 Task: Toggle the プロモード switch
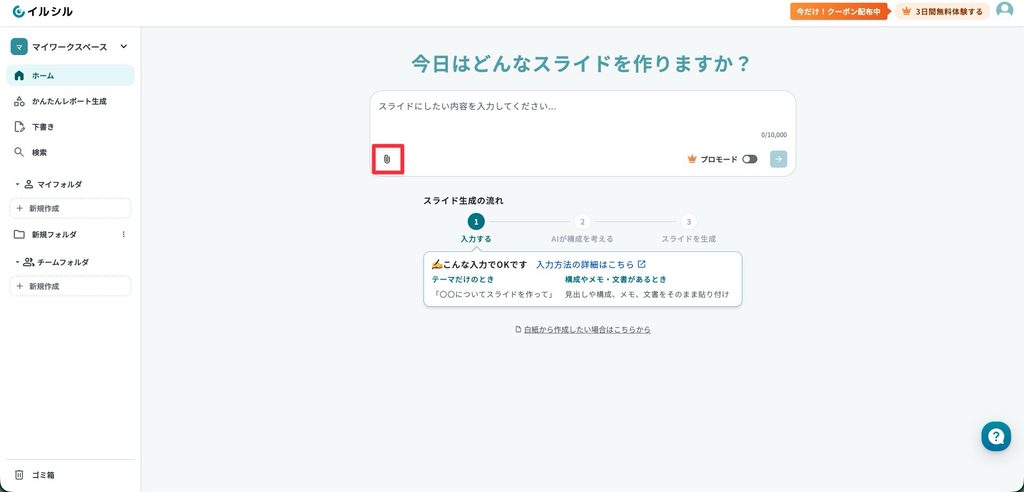tap(749, 159)
